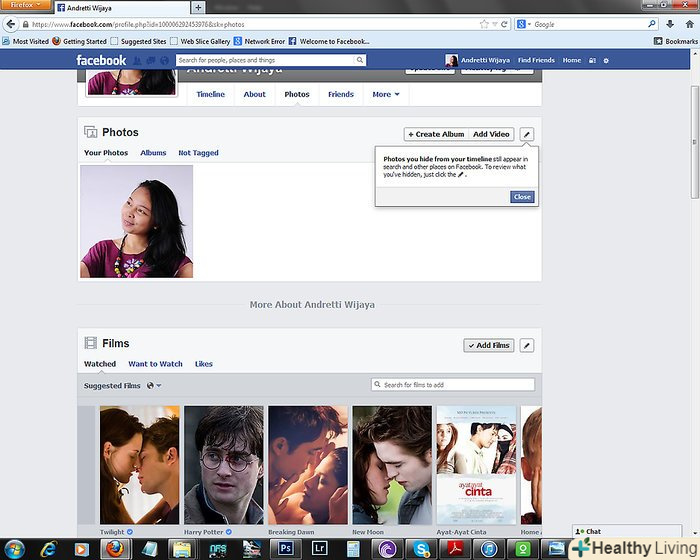Image resolution: width=700 pixels, height=560 pixels.
Task: Click the browser address bar
Action: click(252, 25)
